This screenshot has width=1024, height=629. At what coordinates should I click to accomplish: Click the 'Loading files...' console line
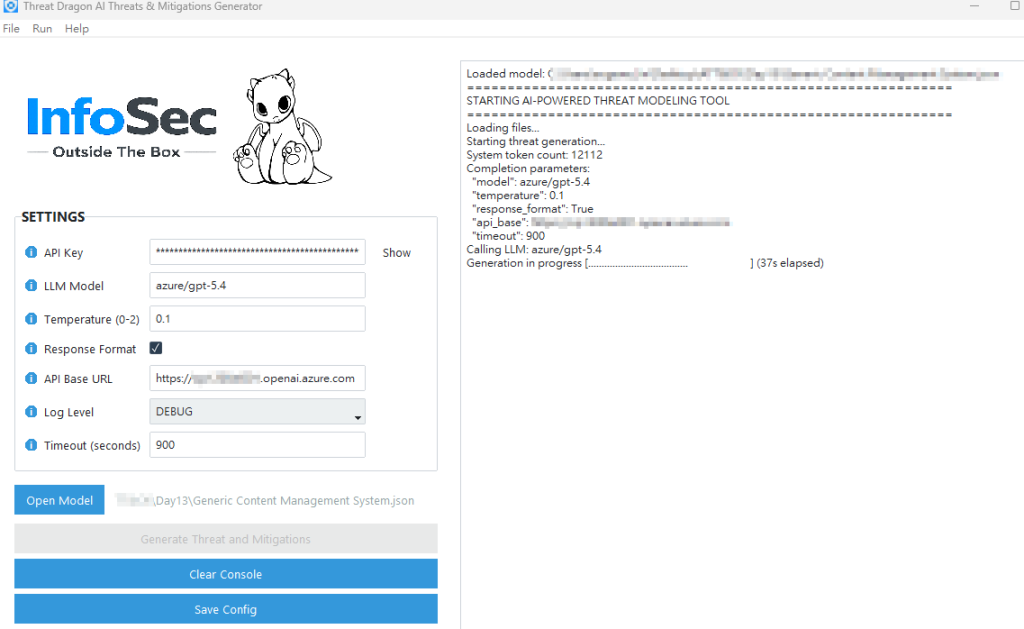click(x=503, y=128)
